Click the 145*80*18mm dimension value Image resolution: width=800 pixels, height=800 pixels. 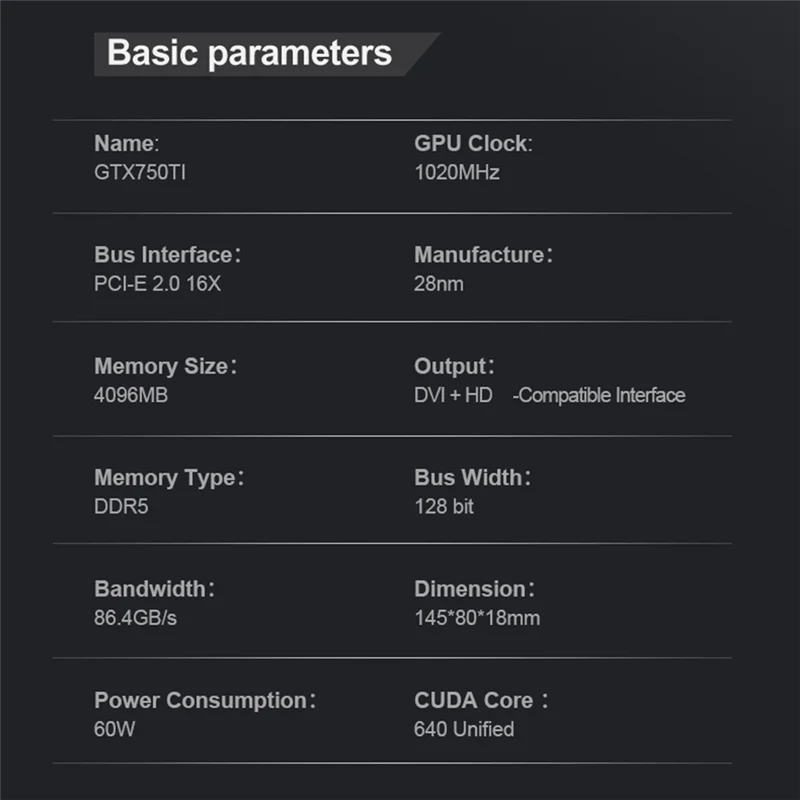477,618
